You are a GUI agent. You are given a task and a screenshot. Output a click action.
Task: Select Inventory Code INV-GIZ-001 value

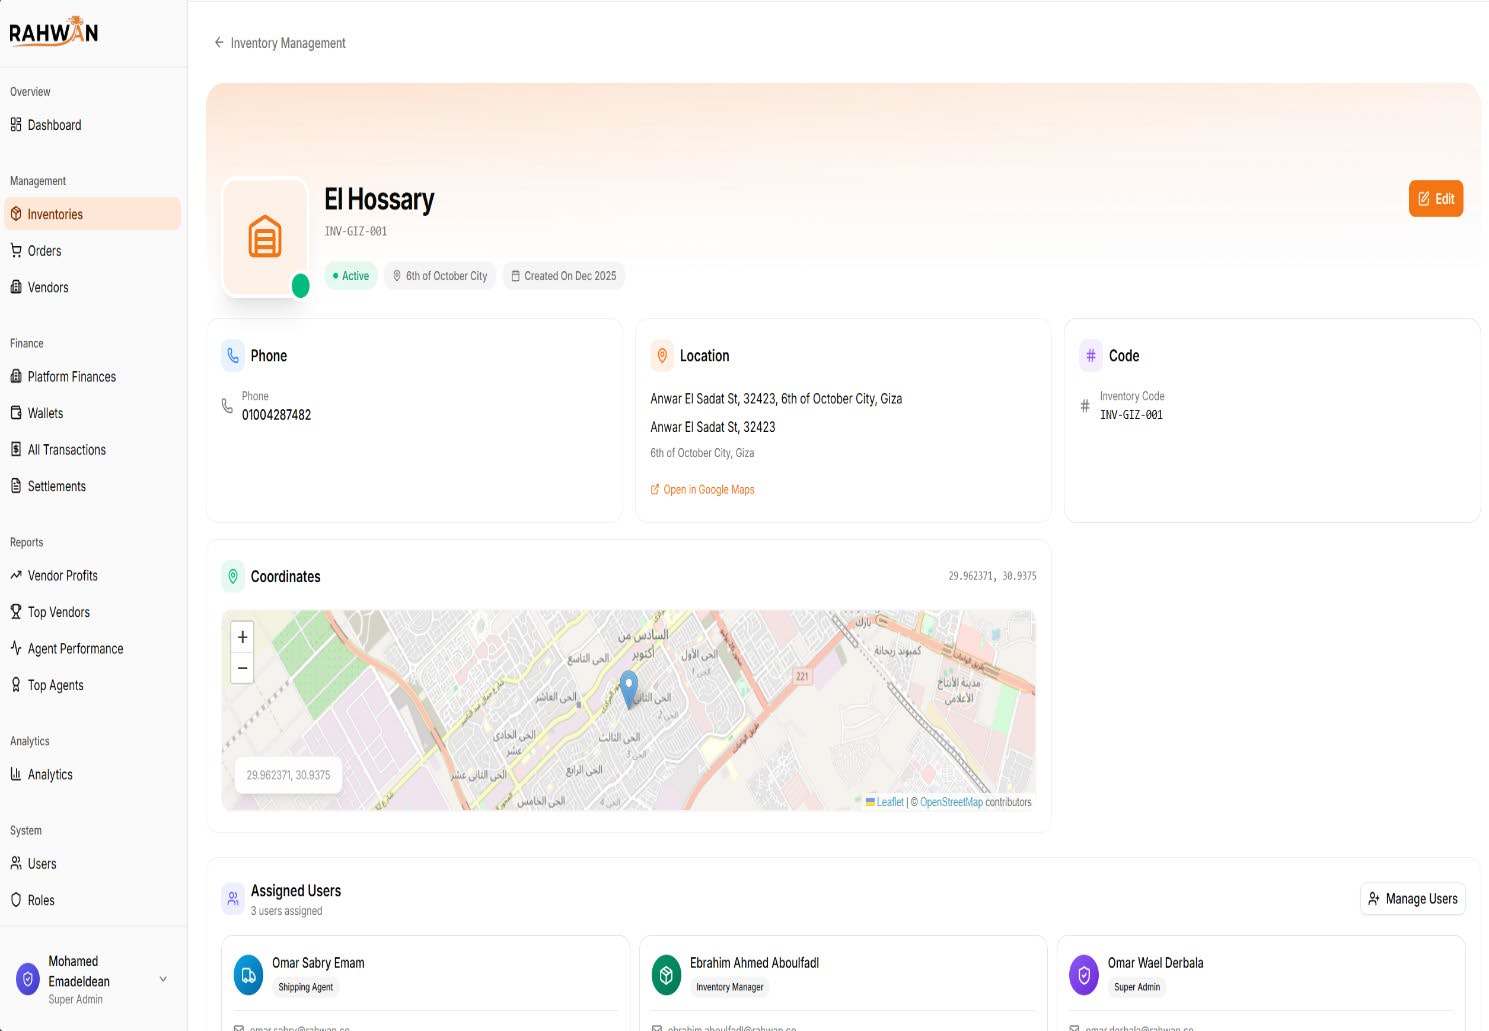coord(1131,415)
